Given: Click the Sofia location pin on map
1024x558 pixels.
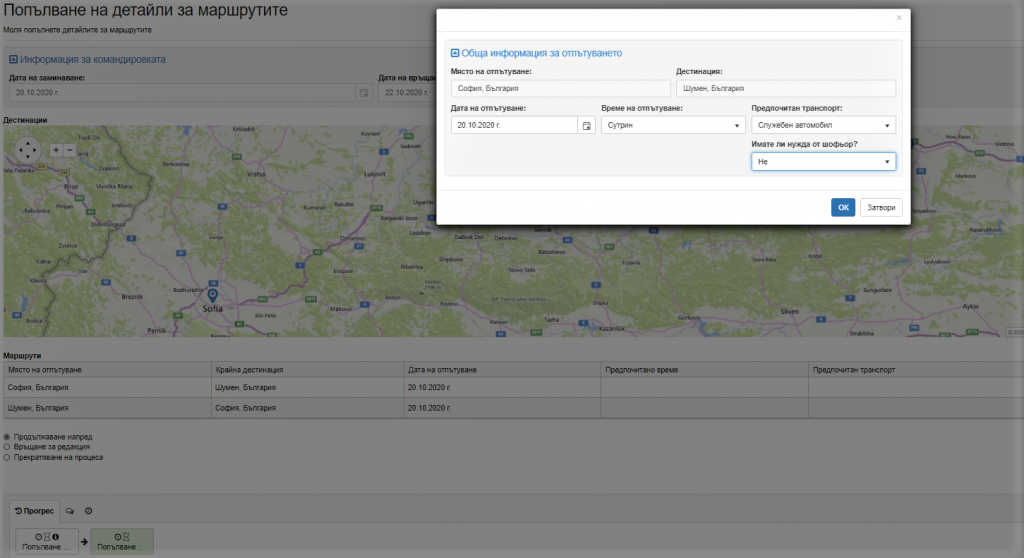Looking at the screenshot, I should tap(212, 295).
